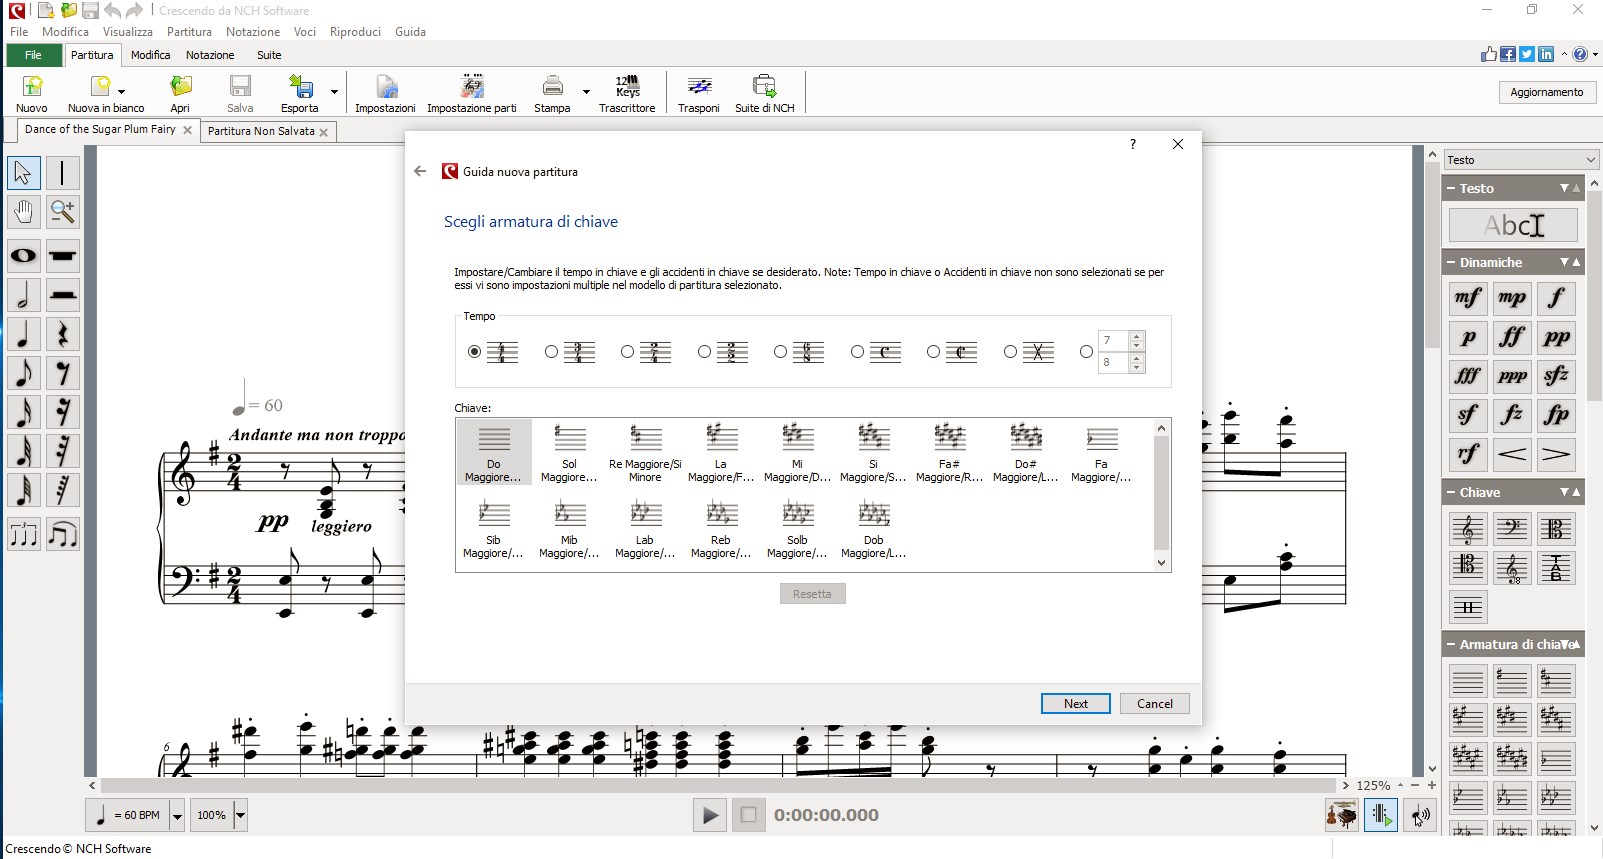Click the Trasponi transpose icon
1603x859 pixels.
pyautogui.click(x=698, y=94)
